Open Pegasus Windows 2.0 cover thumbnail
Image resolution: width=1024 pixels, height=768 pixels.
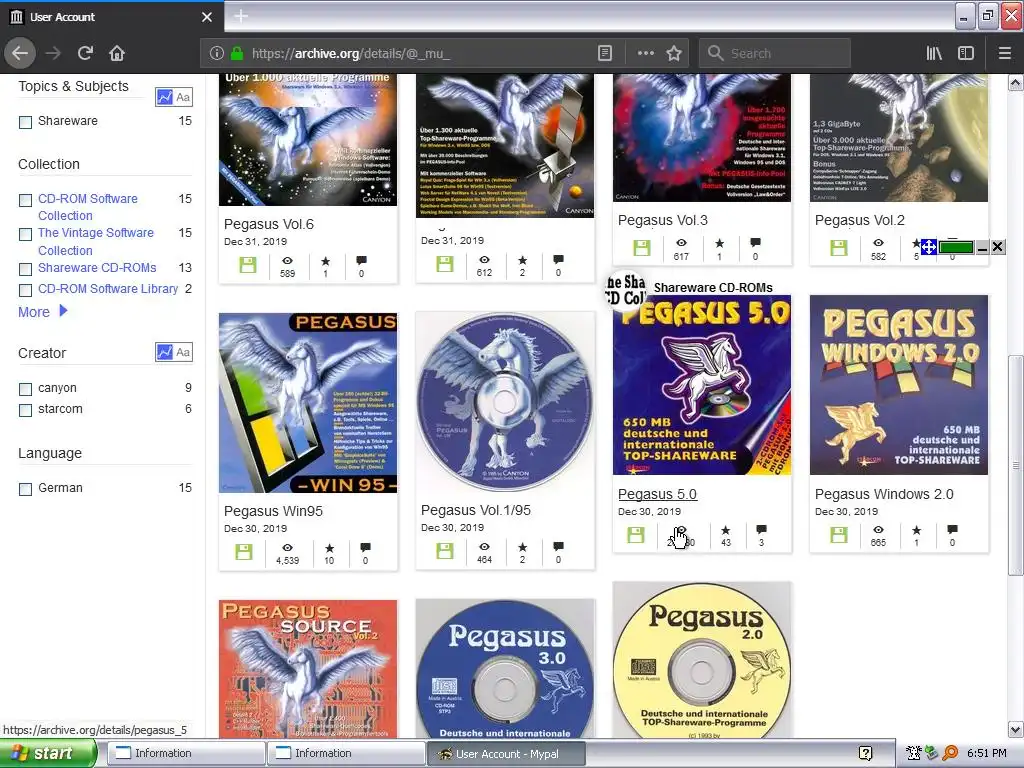pyautogui.click(x=899, y=385)
